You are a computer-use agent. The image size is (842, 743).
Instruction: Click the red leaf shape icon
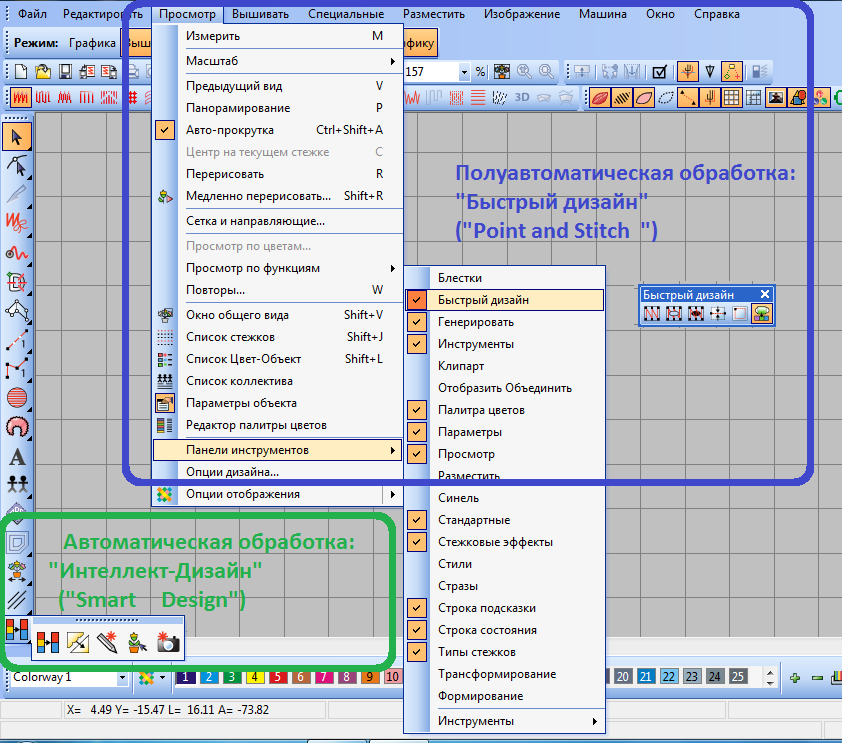click(x=599, y=98)
